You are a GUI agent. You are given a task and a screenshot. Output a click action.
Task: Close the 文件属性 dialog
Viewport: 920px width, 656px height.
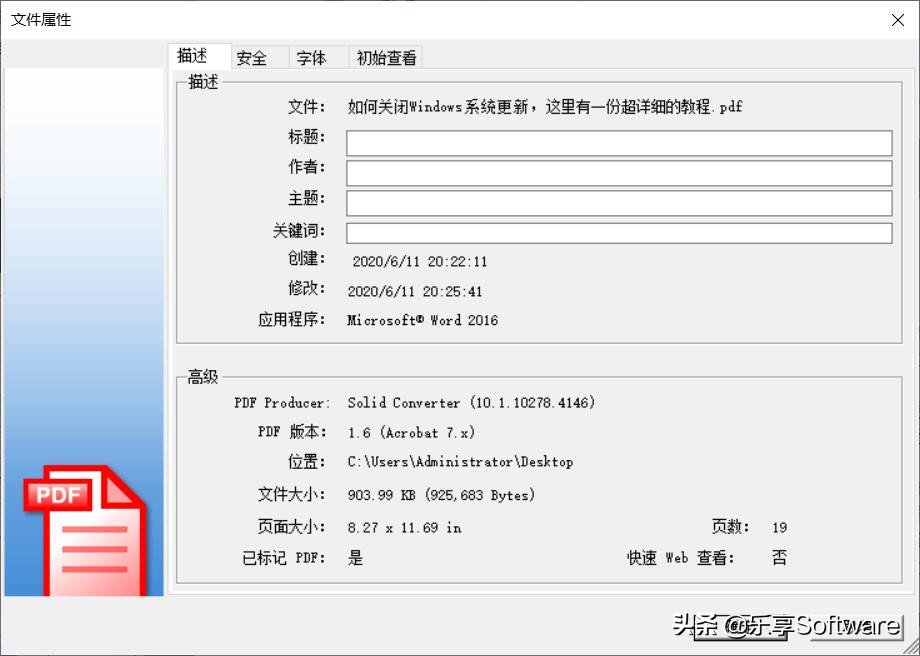[897, 20]
